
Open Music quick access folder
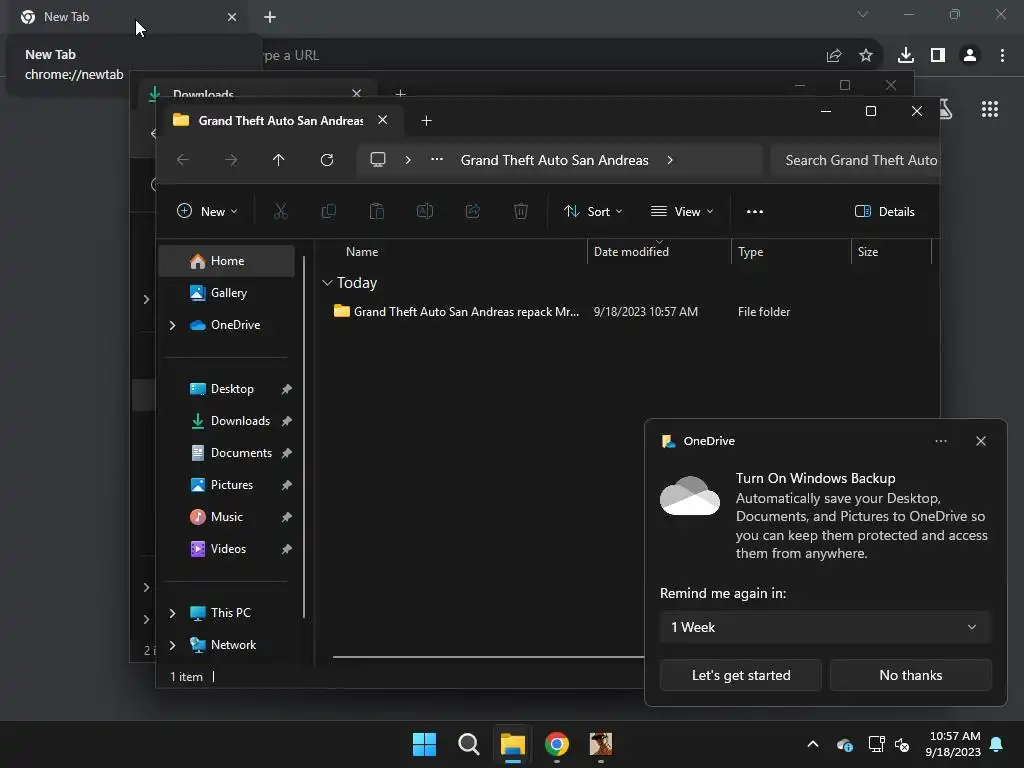click(227, 517)
